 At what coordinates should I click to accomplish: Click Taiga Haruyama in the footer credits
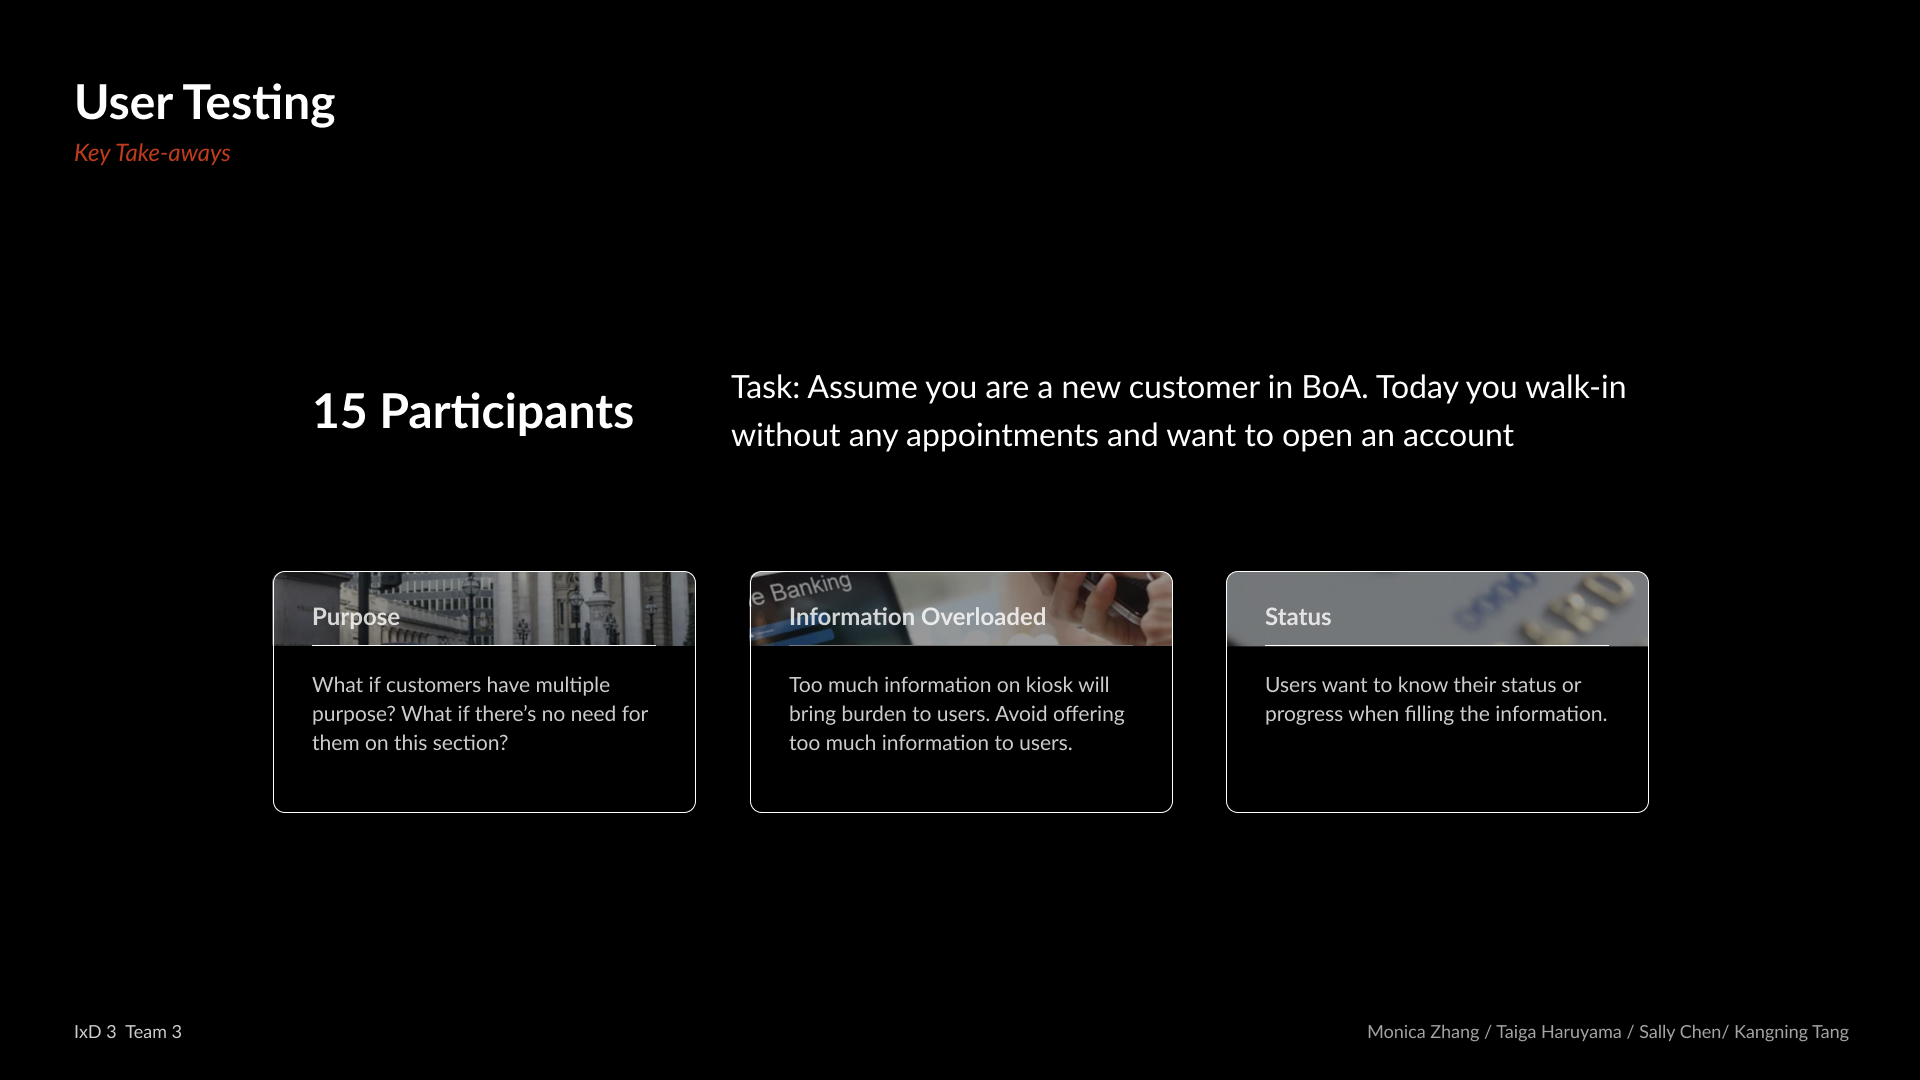[x=1558, y=1032]
